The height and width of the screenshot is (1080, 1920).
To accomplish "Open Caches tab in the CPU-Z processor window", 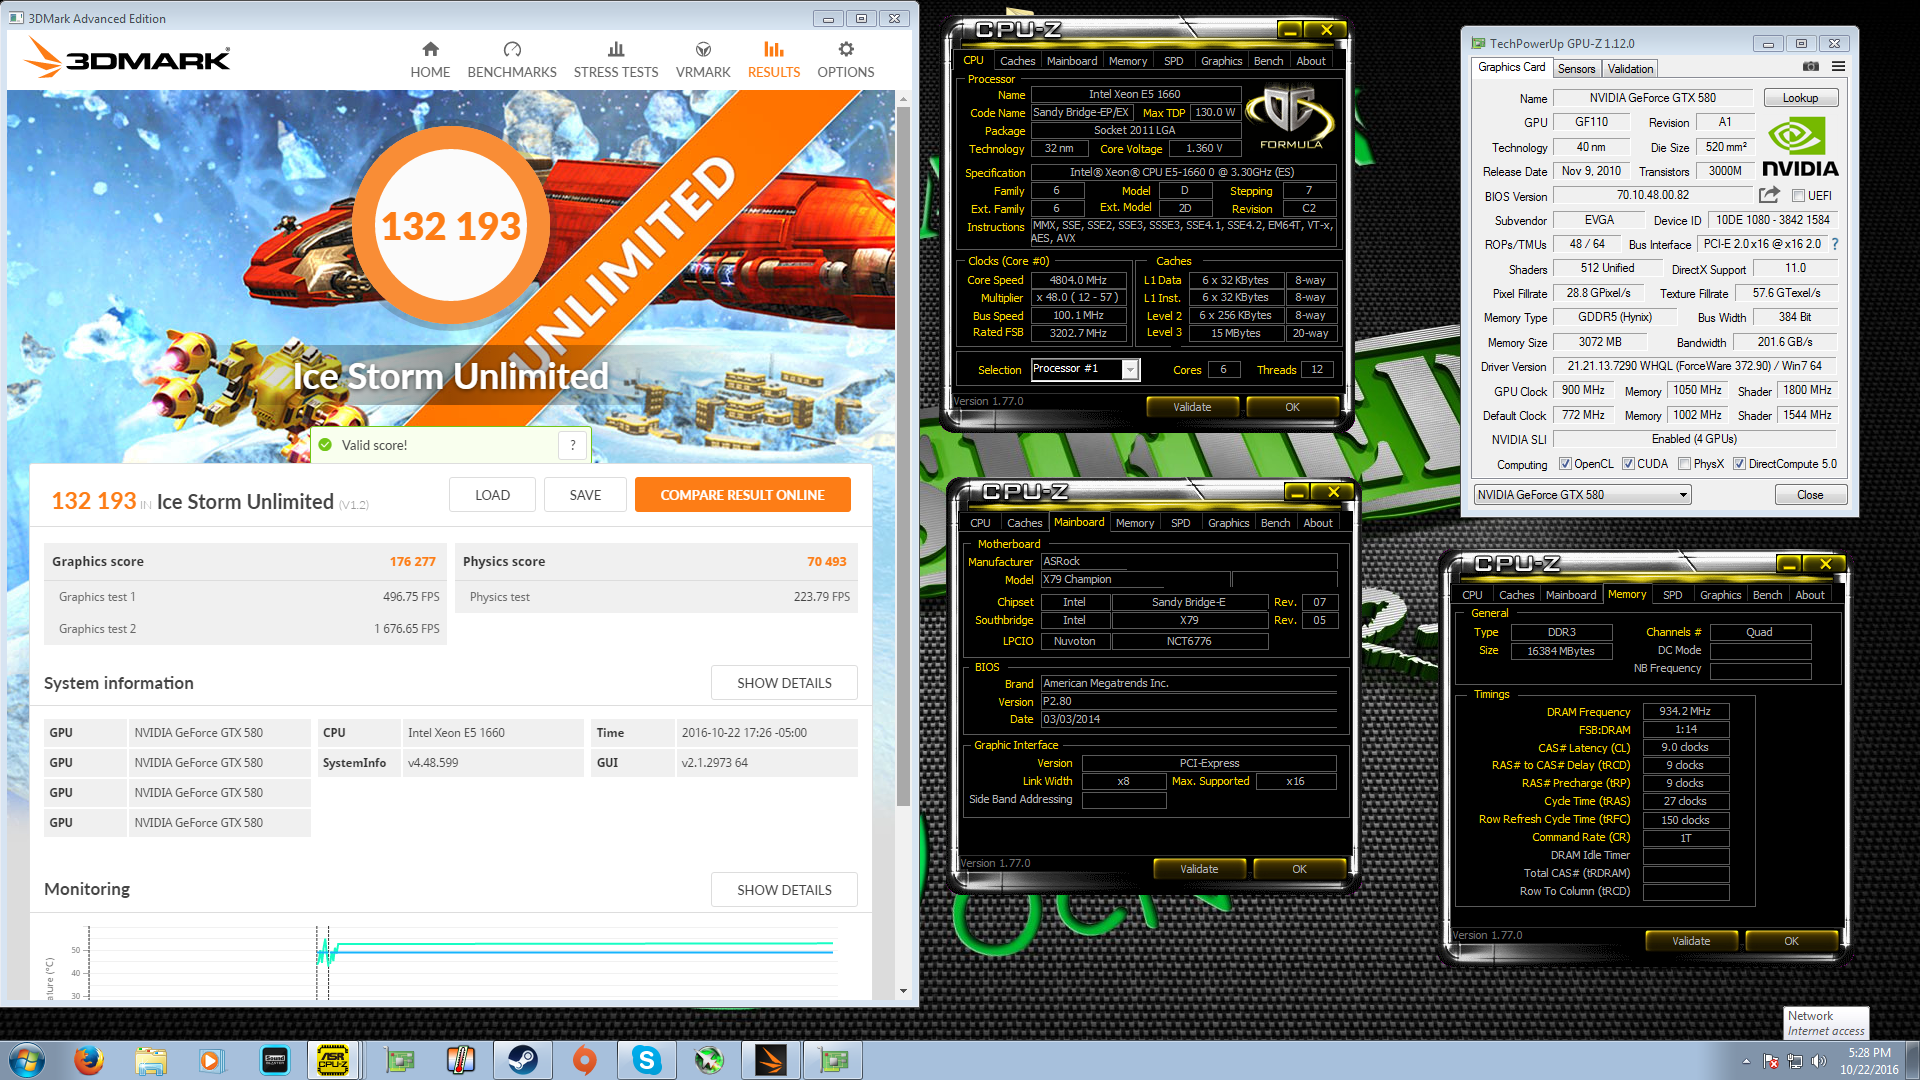I will [1018, 61].
